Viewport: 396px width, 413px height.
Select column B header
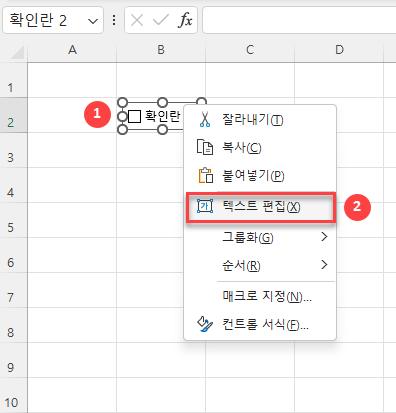point(161,50)
